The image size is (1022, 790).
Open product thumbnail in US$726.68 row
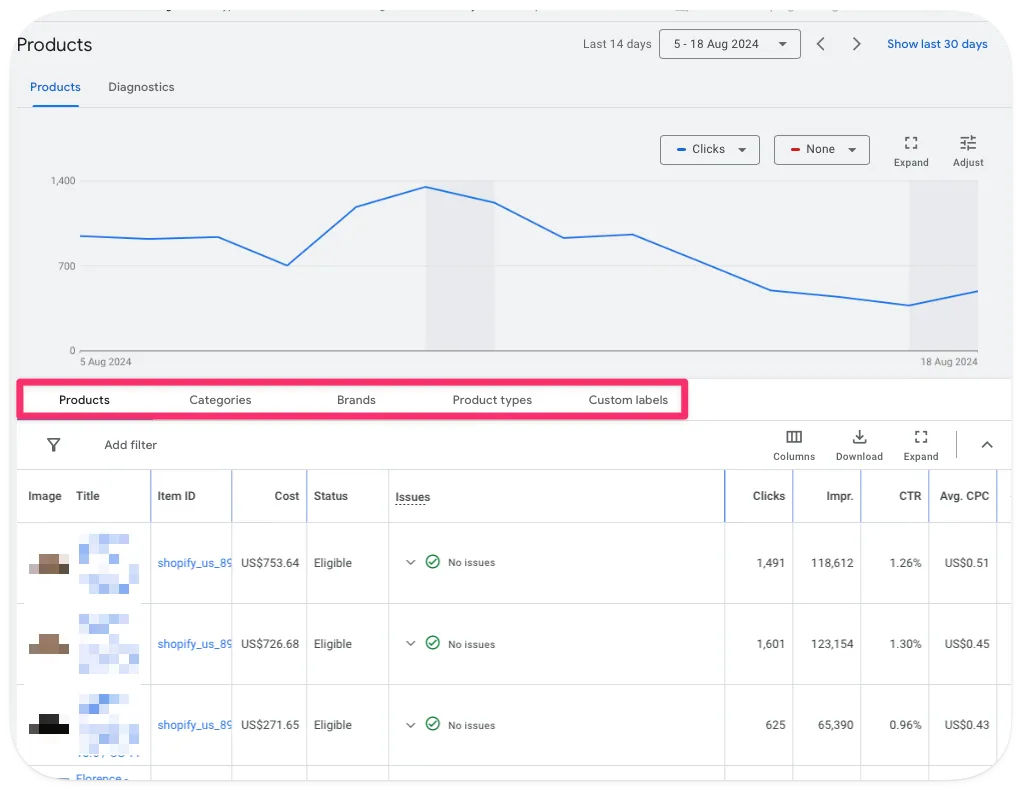coord(49,644)
